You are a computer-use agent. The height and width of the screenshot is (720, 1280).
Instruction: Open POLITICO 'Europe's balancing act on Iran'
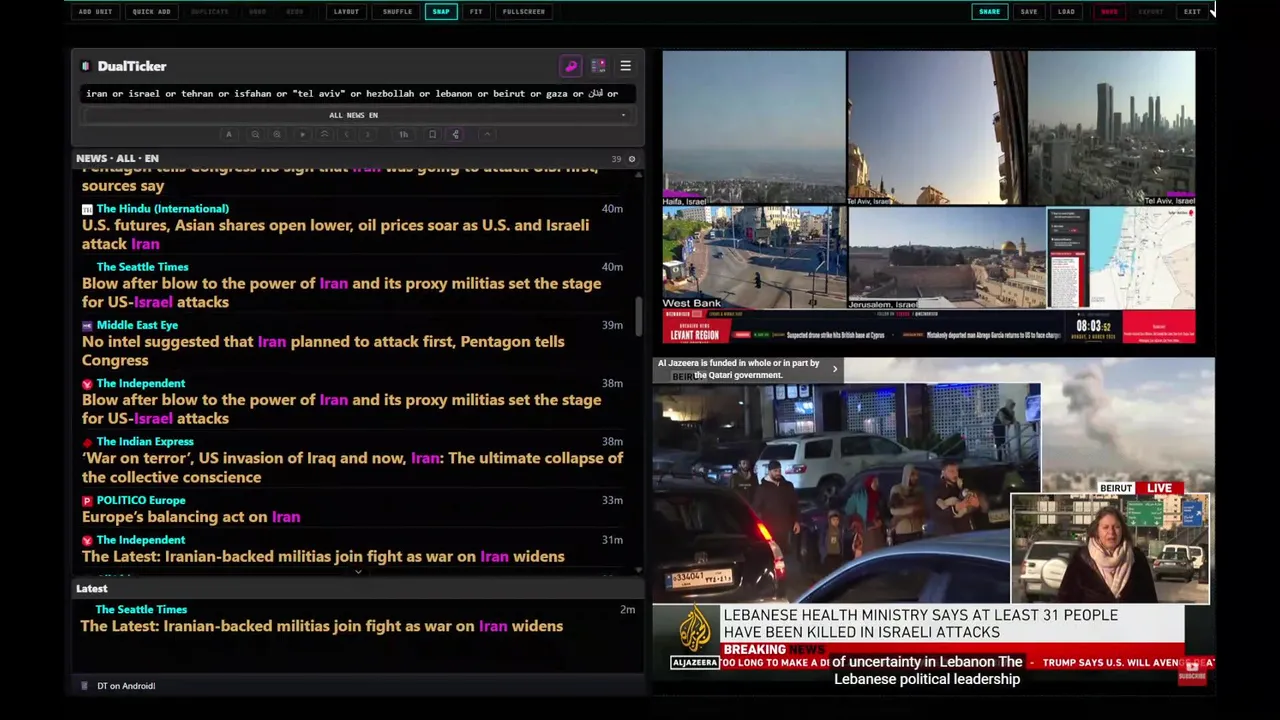191,517
